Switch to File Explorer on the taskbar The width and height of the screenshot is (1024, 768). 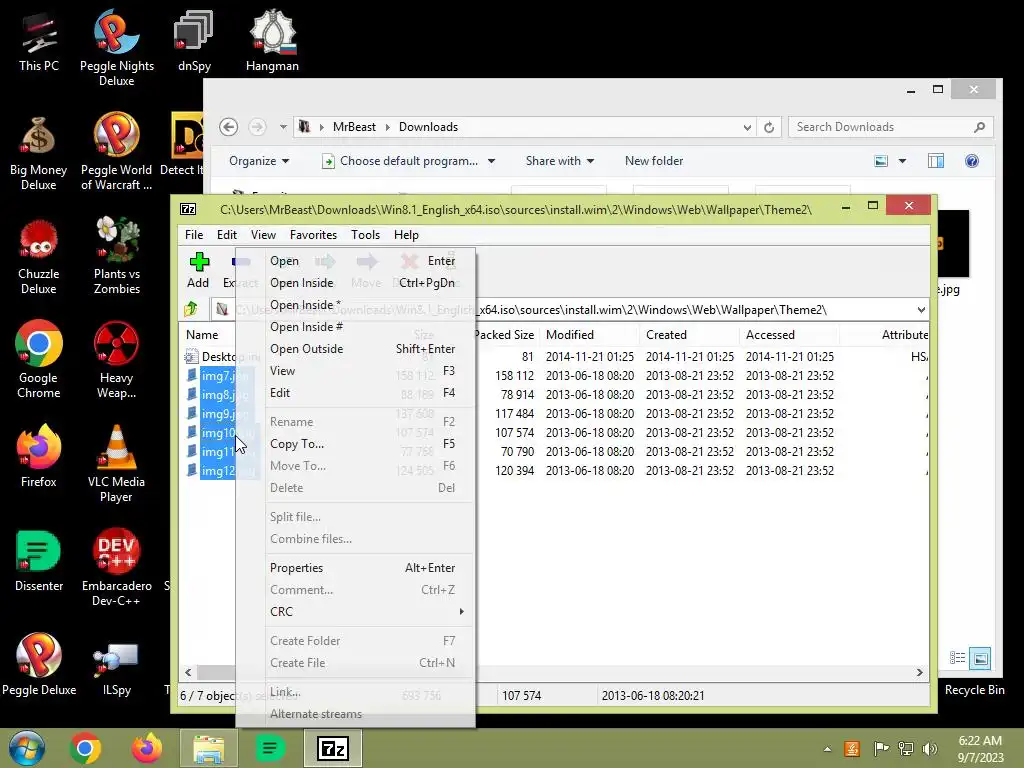208,748
